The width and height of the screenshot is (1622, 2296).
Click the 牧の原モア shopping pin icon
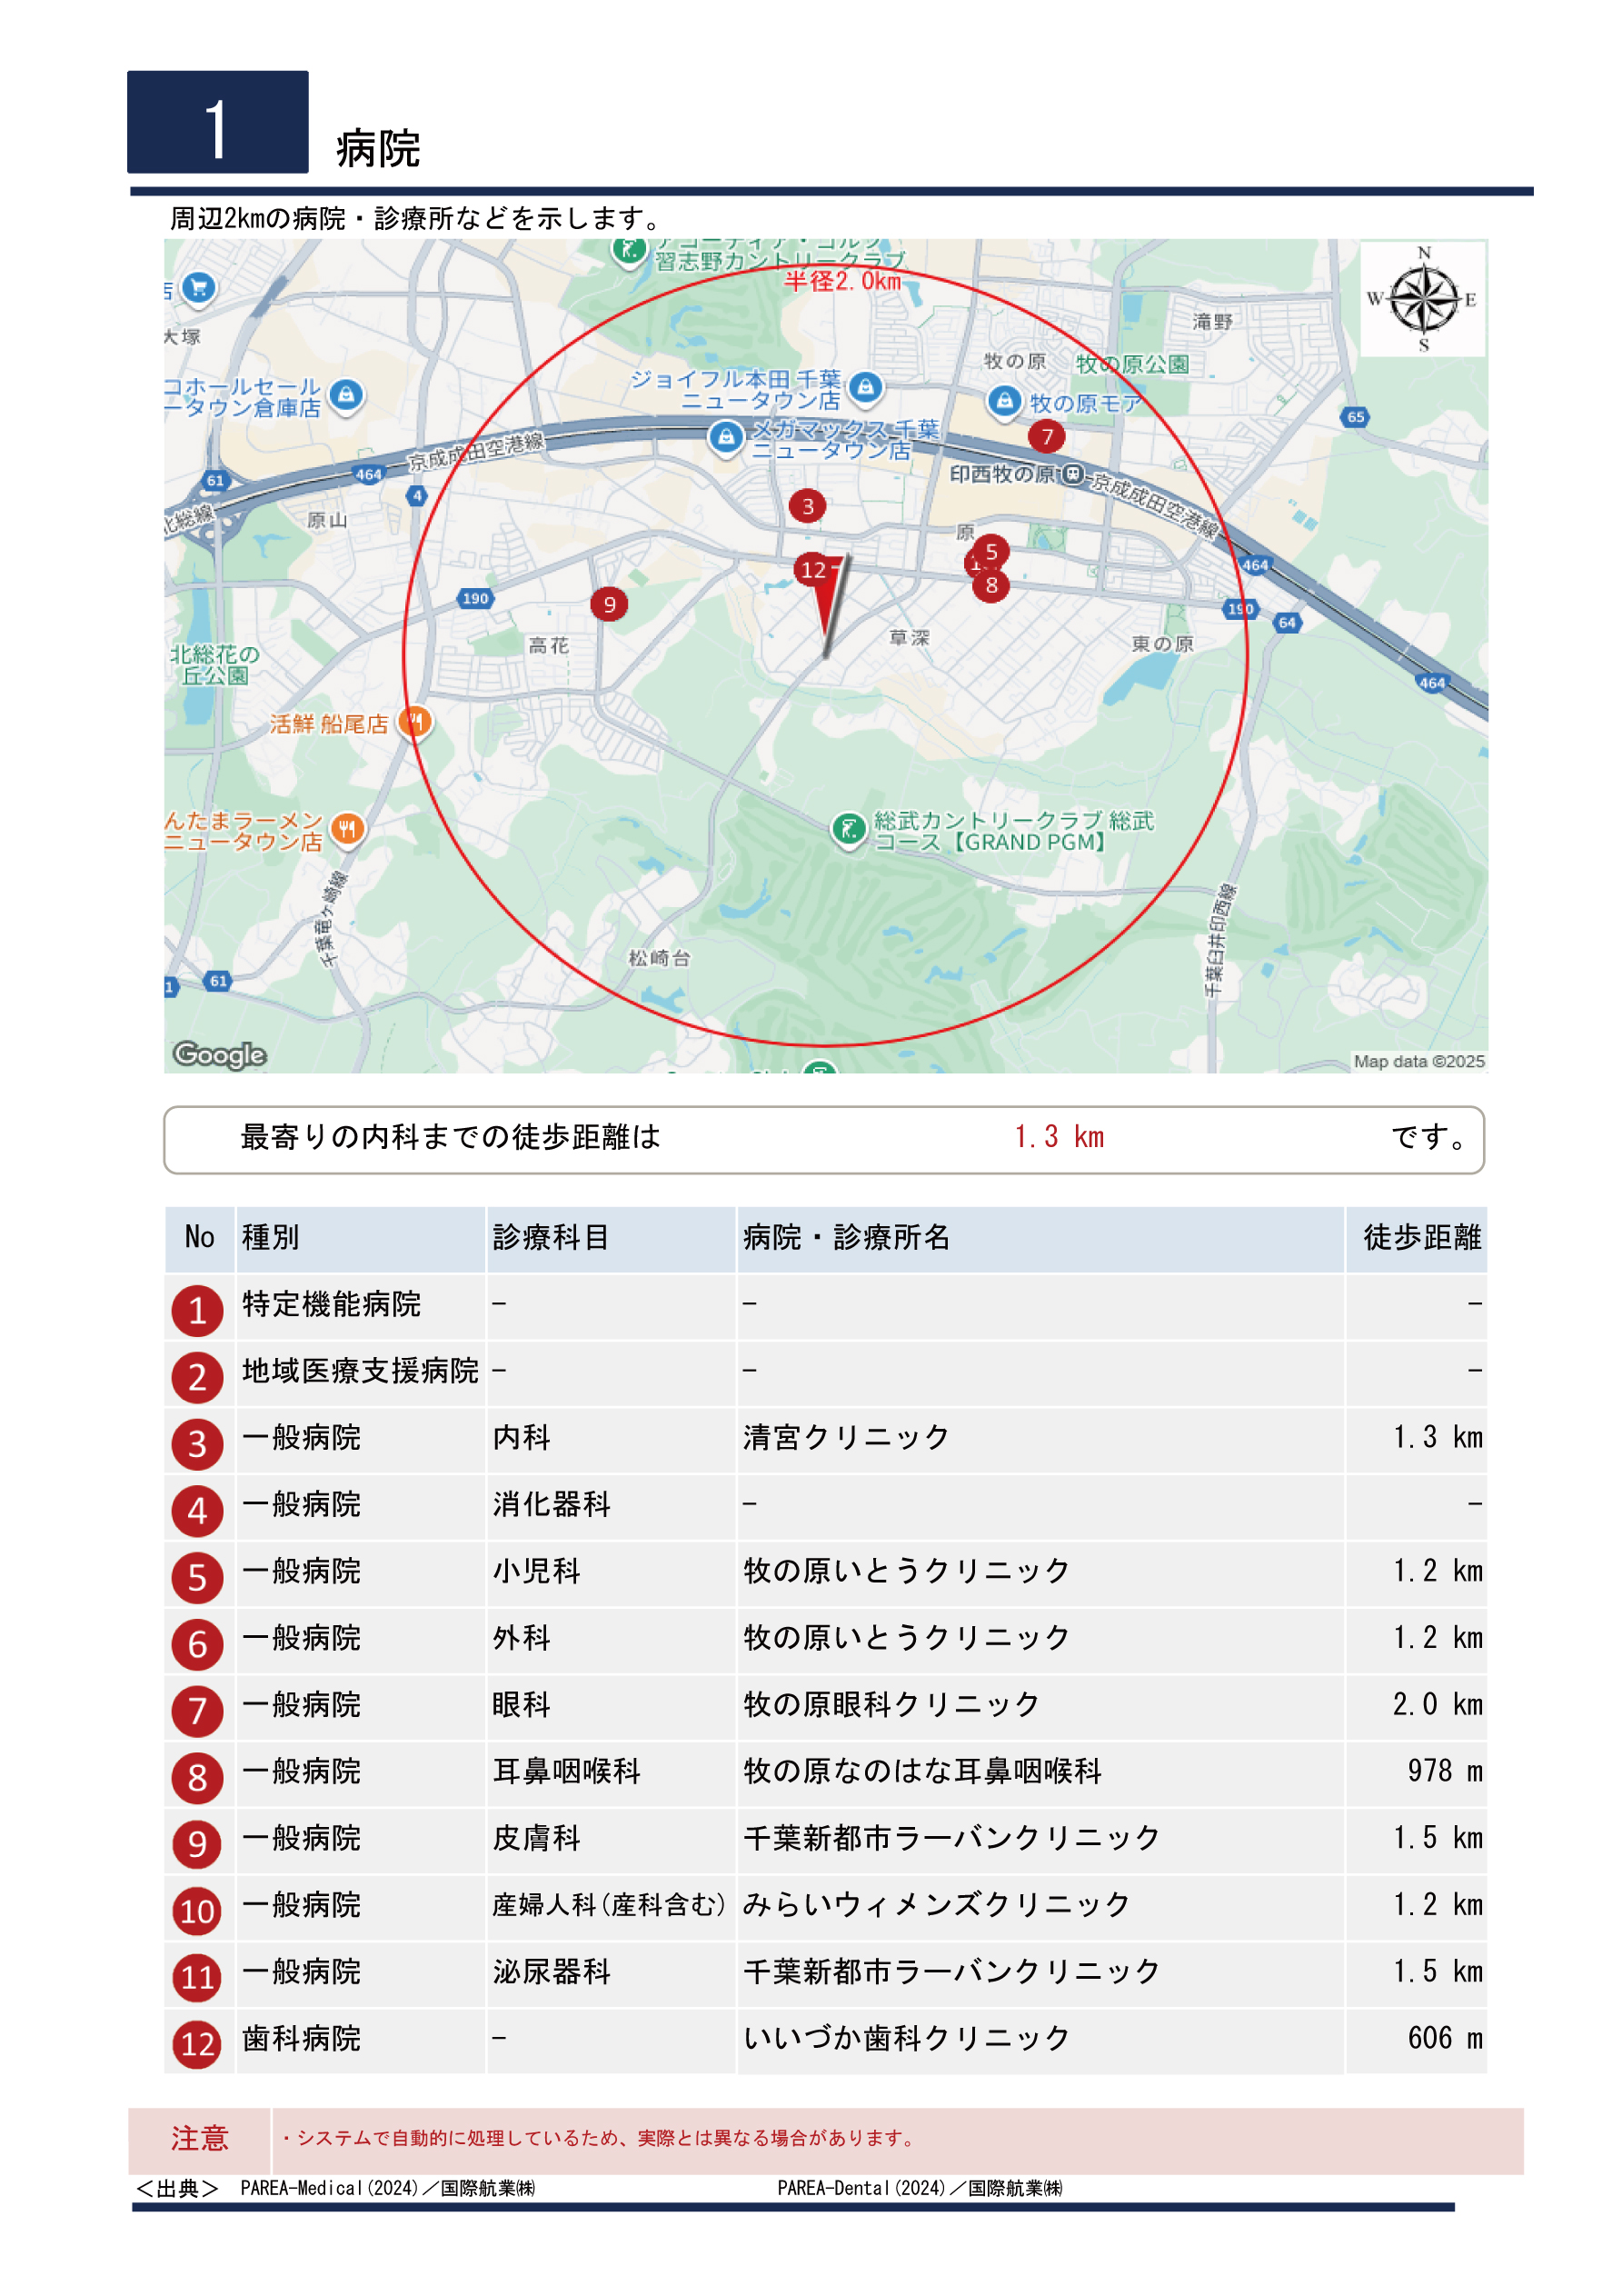coord(1003,402)
